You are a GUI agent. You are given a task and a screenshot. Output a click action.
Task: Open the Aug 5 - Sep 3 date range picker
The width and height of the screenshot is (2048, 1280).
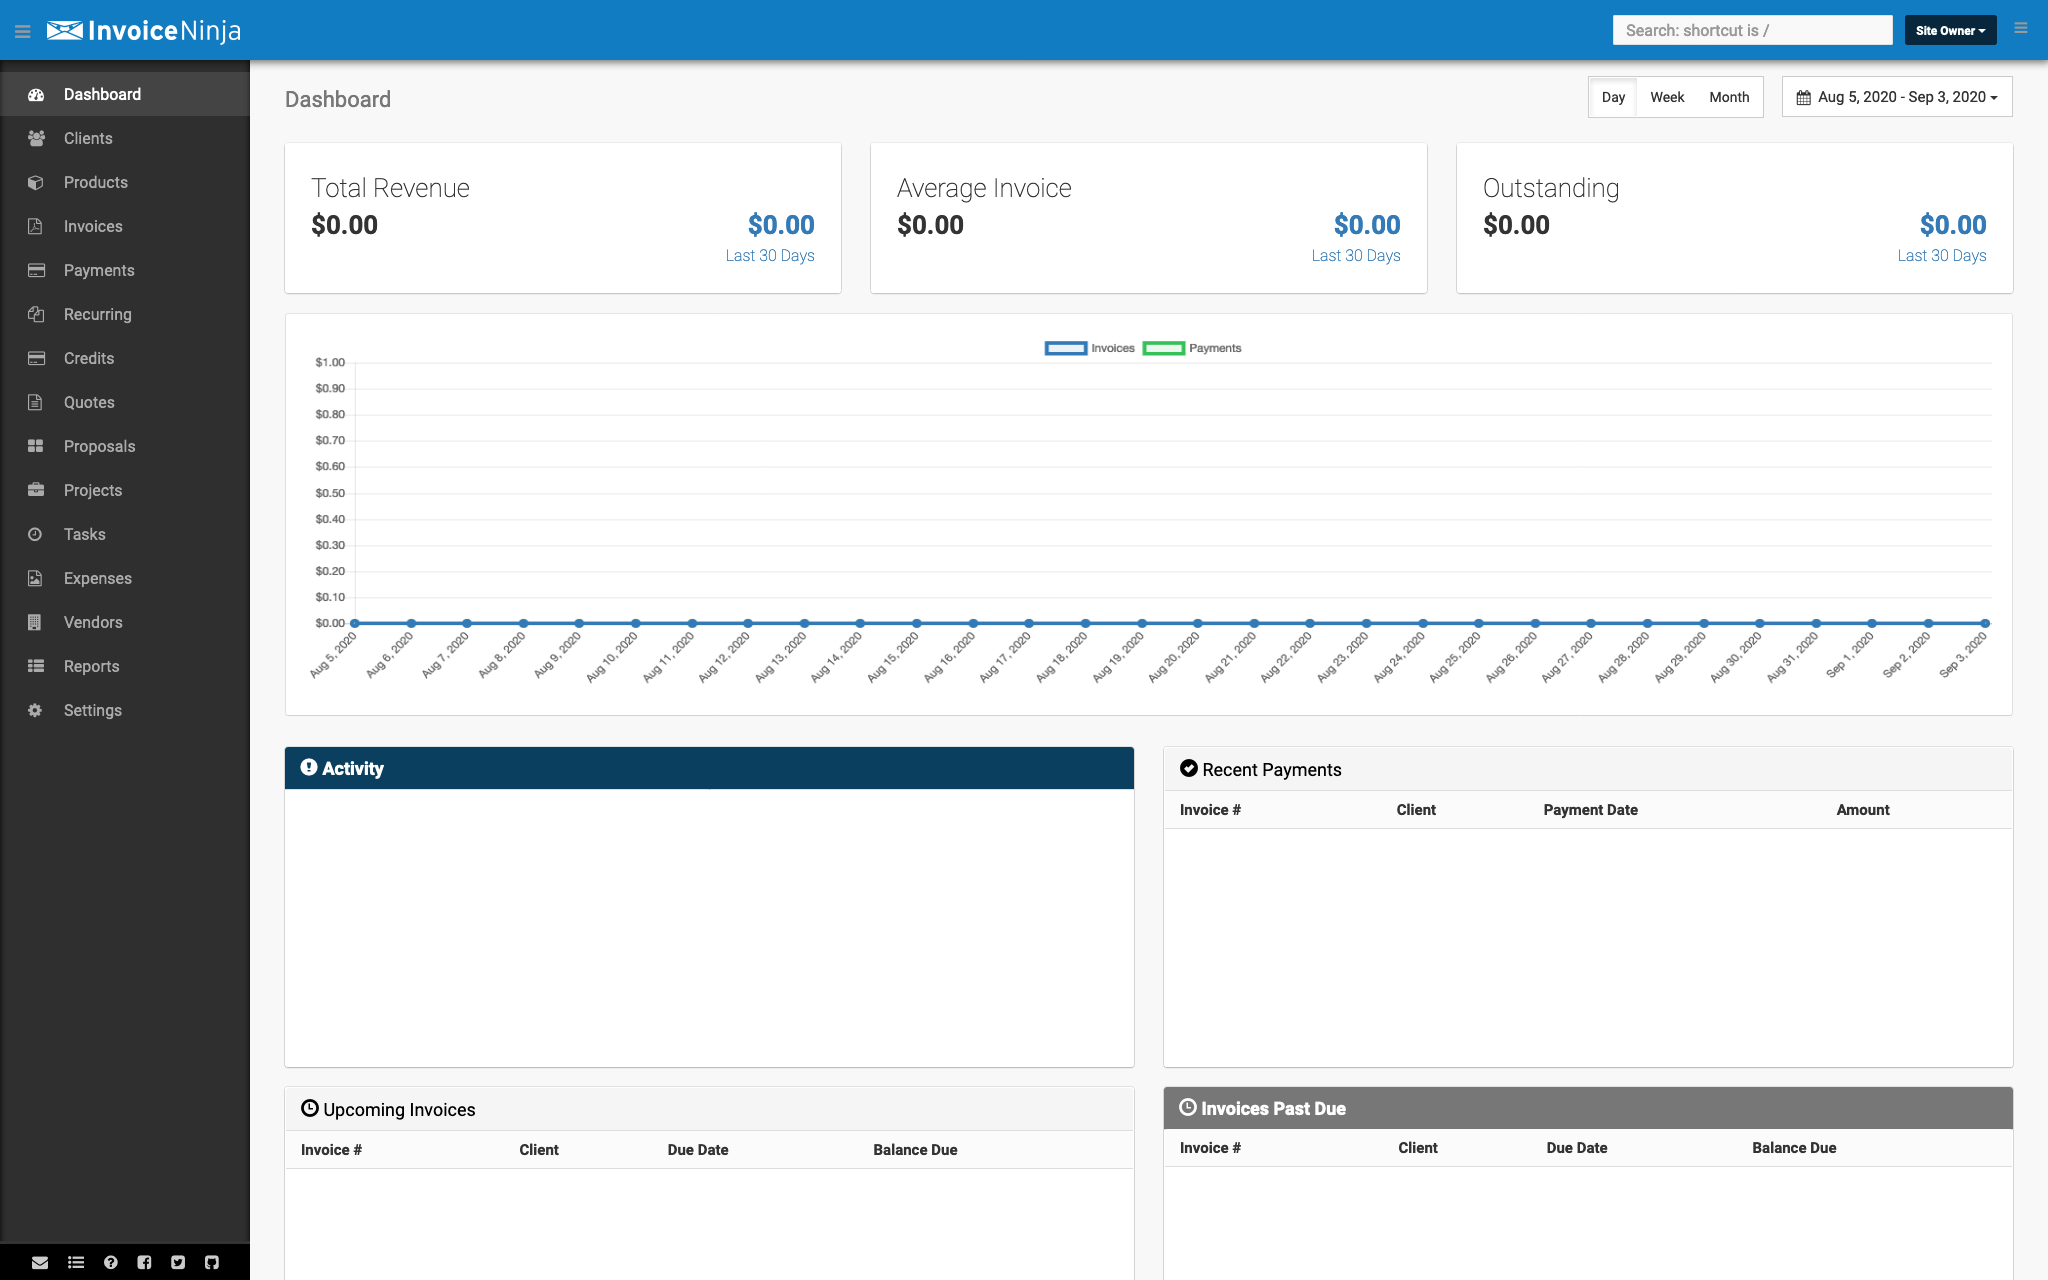tap(1896, 97)
